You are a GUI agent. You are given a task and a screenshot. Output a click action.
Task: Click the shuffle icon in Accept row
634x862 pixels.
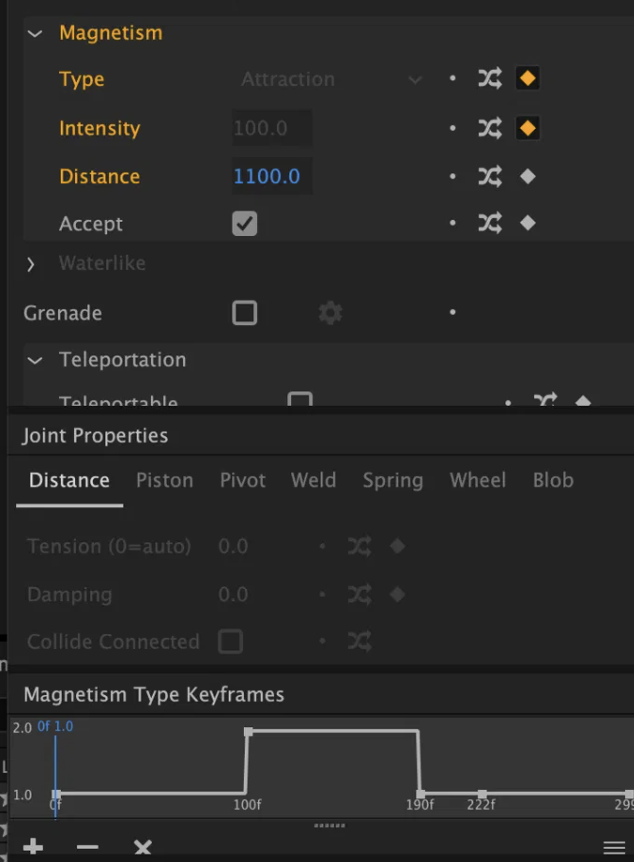[x=489, y=223]
